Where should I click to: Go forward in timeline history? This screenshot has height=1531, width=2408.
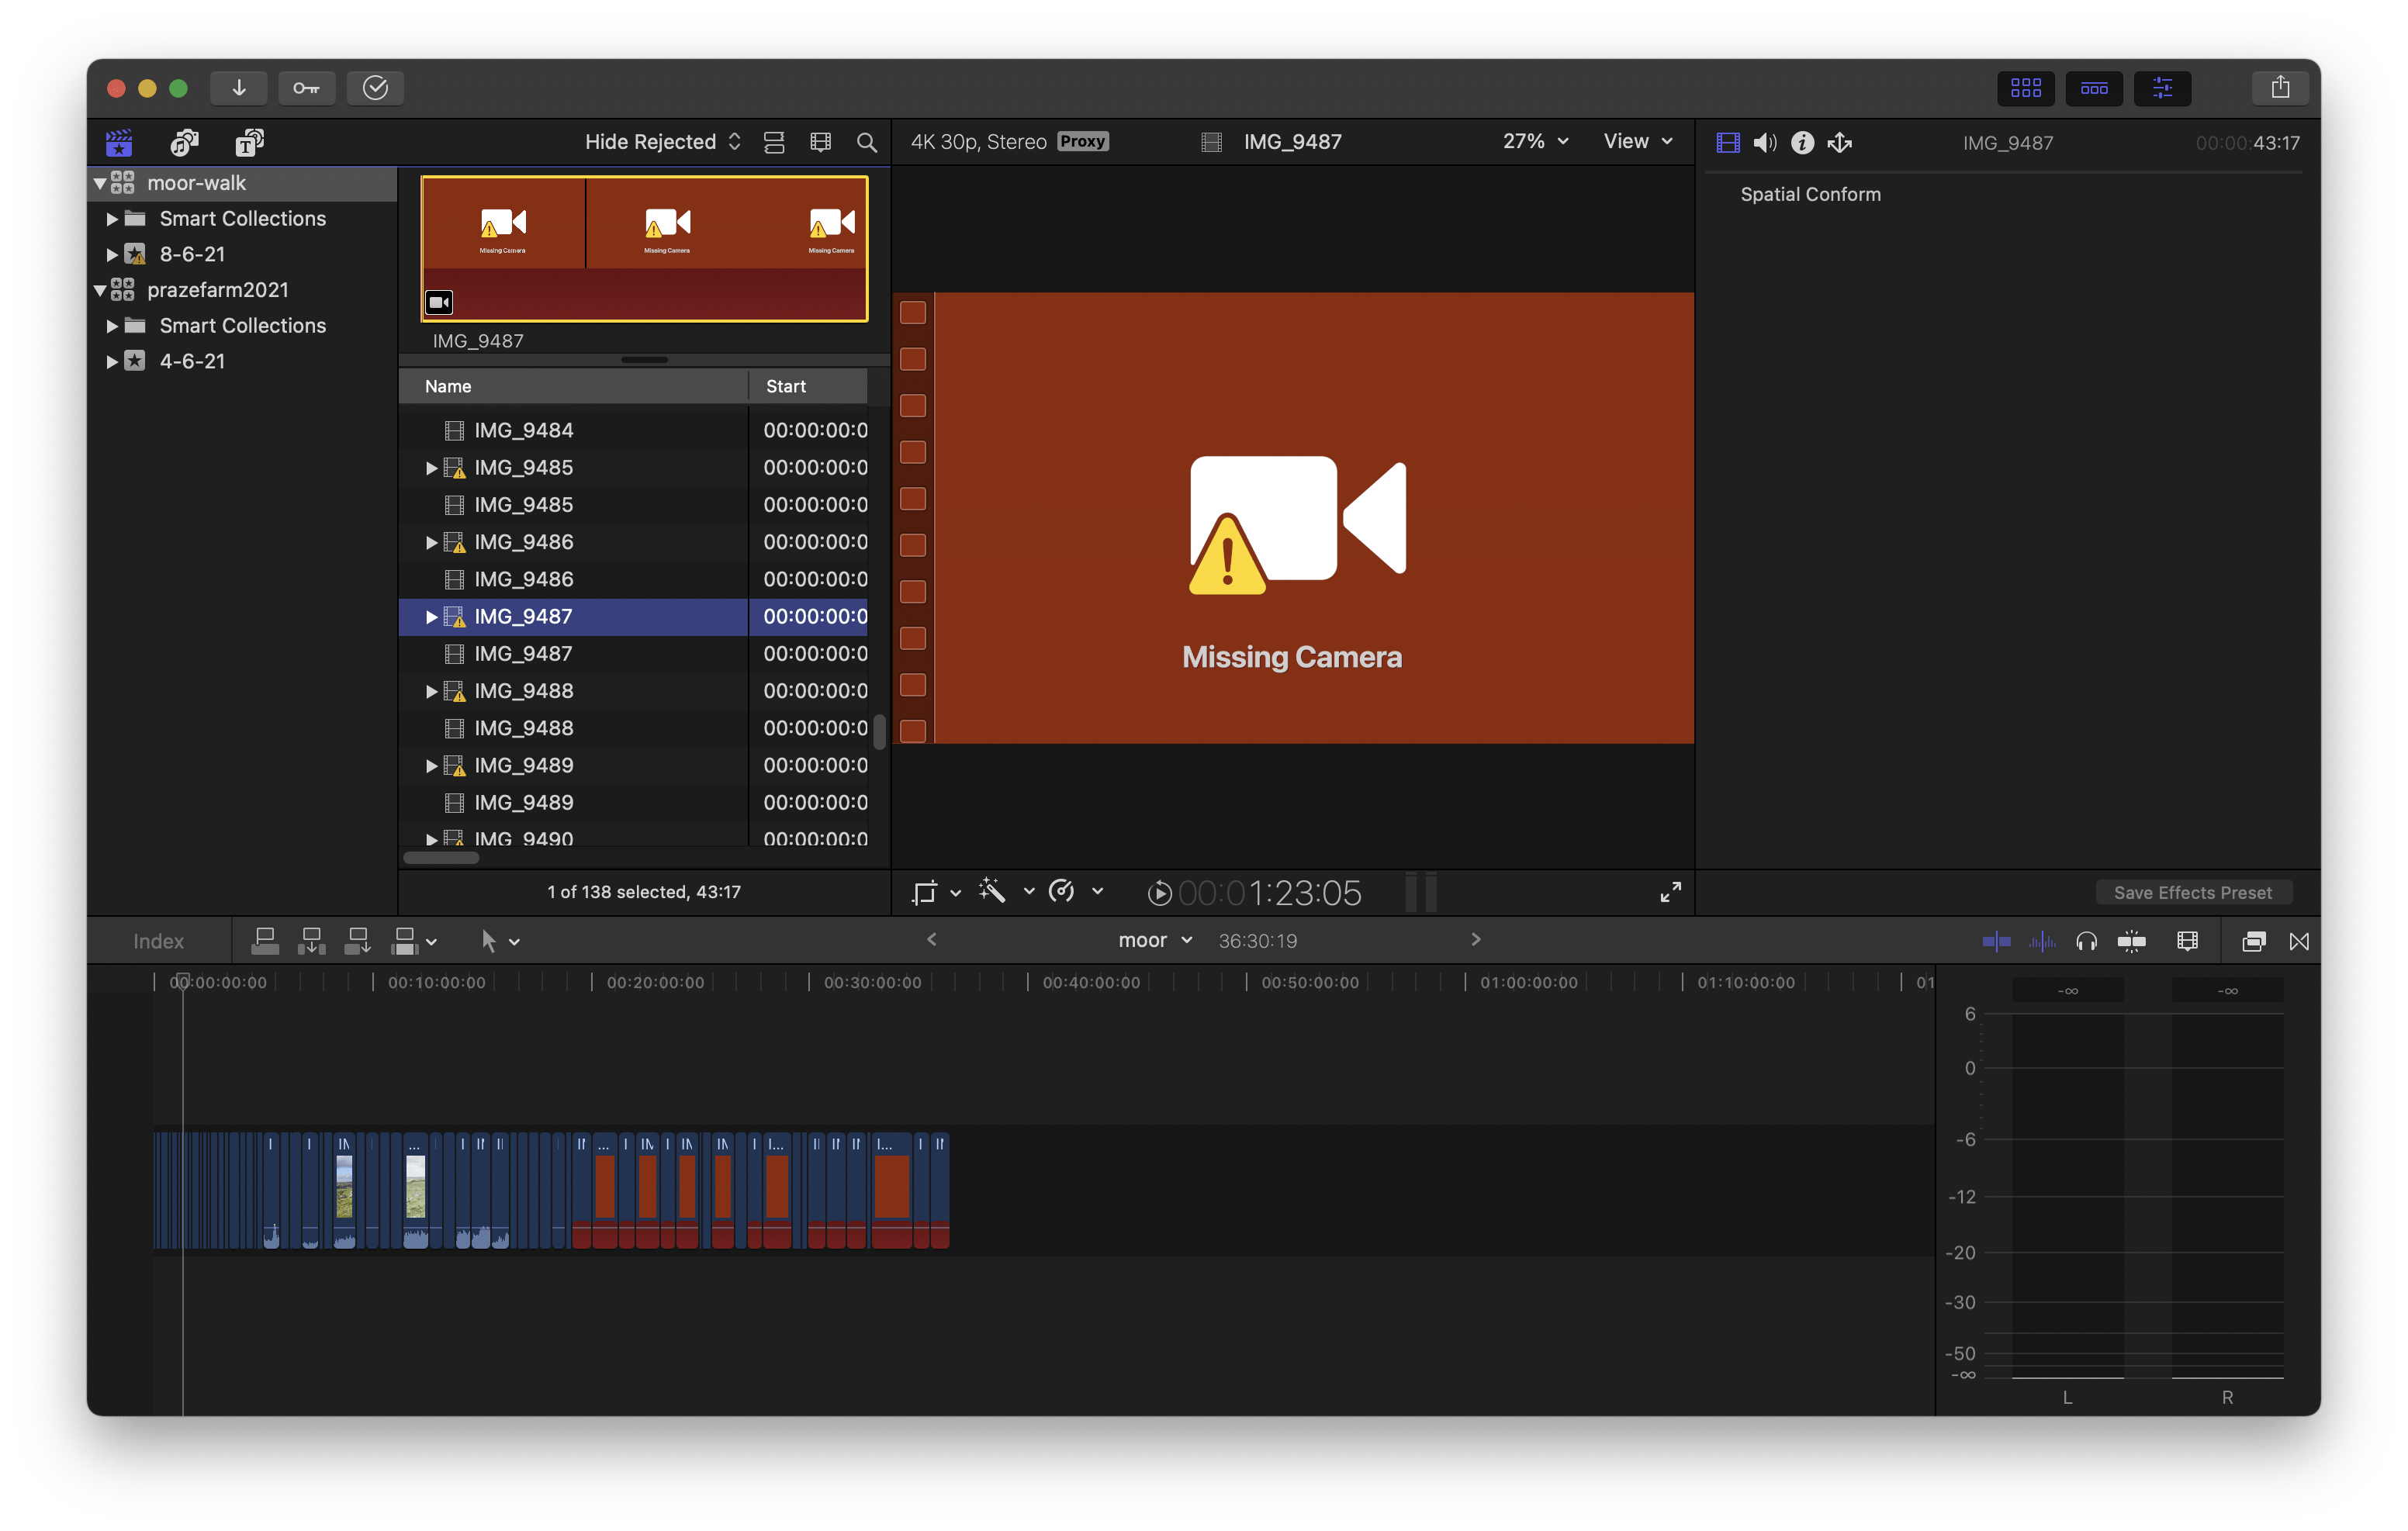pyautogui.click(x=1475, y=939)
